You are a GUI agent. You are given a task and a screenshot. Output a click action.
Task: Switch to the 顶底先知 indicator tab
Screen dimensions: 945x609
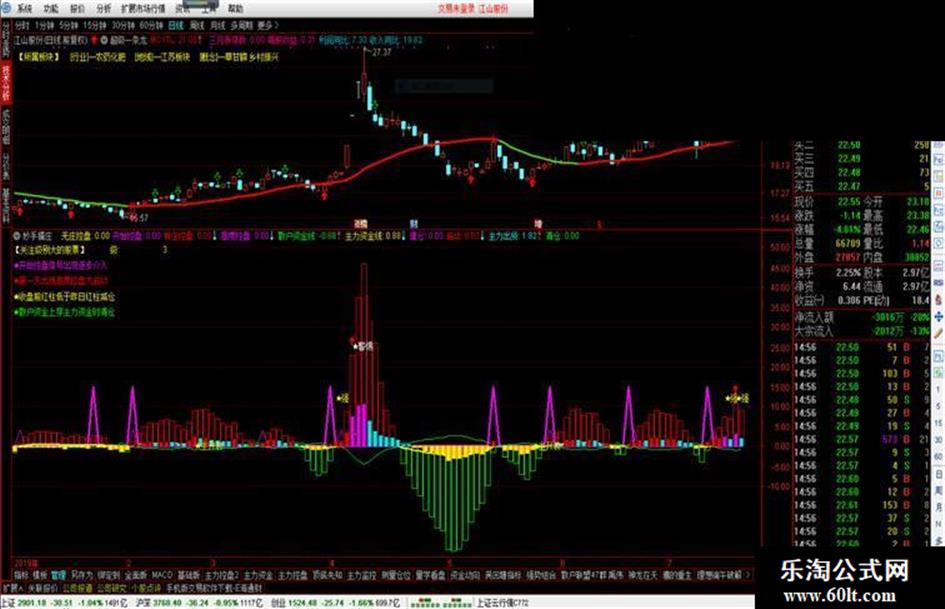click(x=327, y=575)
